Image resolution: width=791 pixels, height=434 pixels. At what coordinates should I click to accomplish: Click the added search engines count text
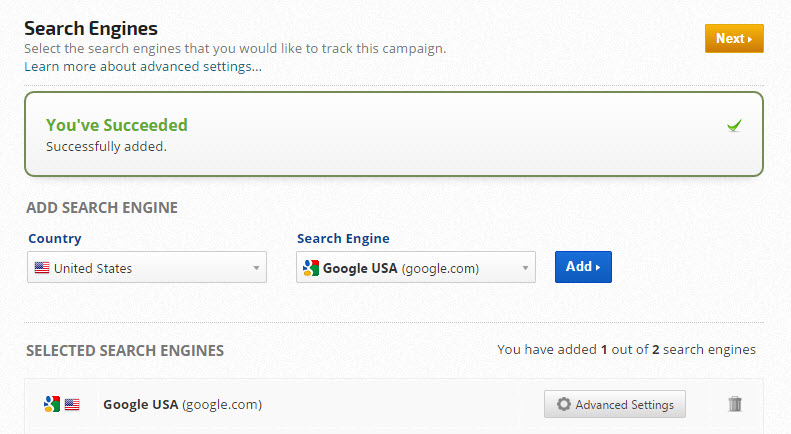click(626, 350)
